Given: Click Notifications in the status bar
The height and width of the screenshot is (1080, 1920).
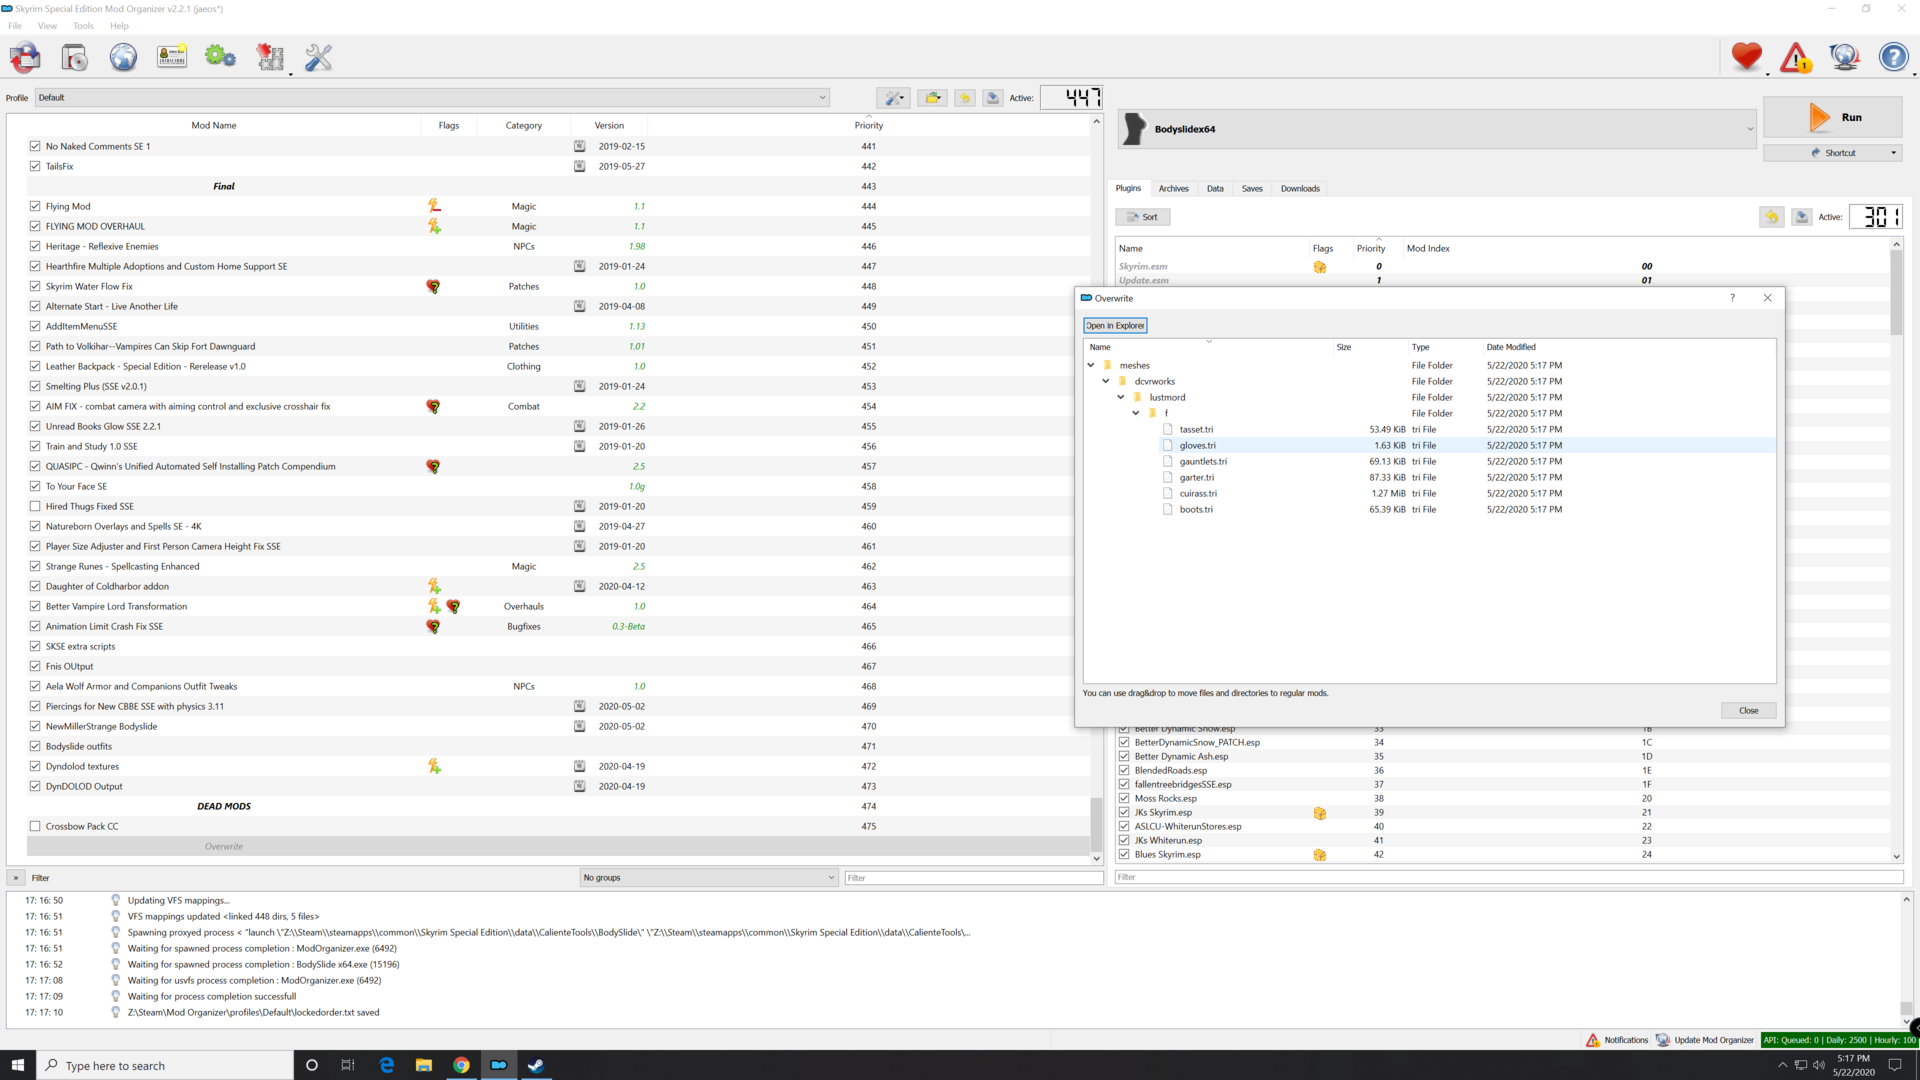Looking at the screenshot, I should (x=1617, y=1040).
